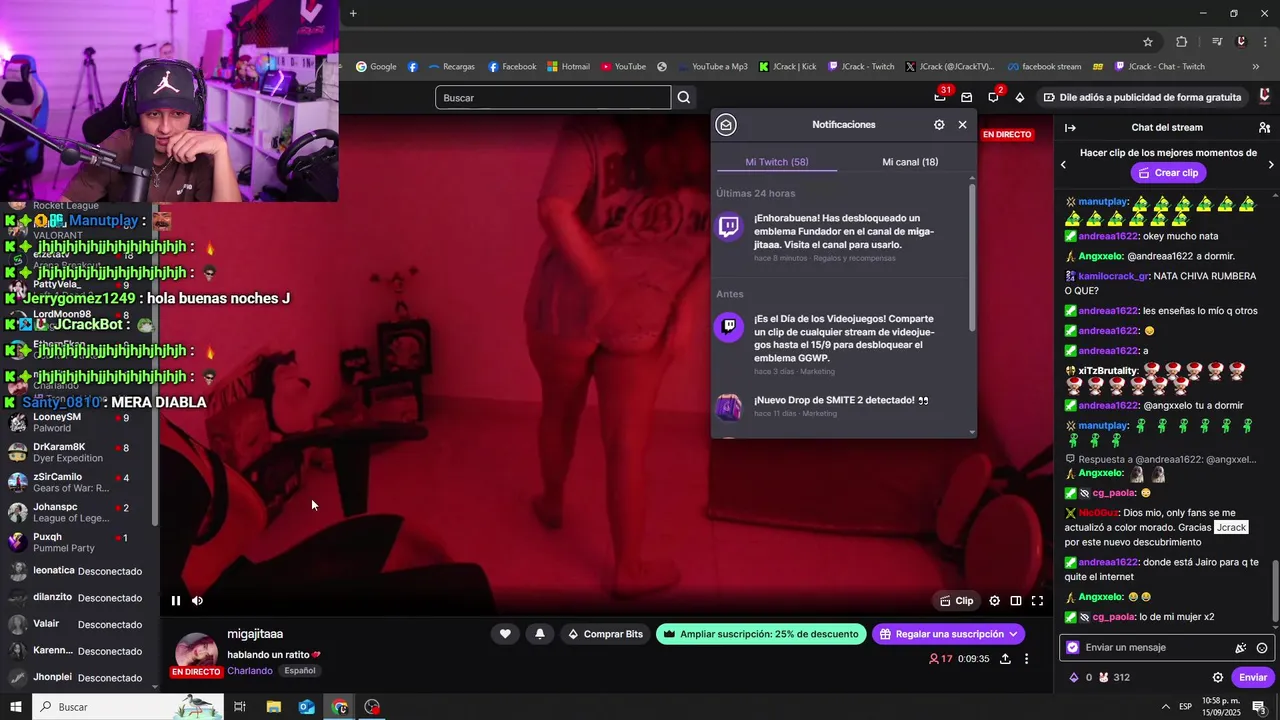Close the Notificaciones panel

[962, 125]
